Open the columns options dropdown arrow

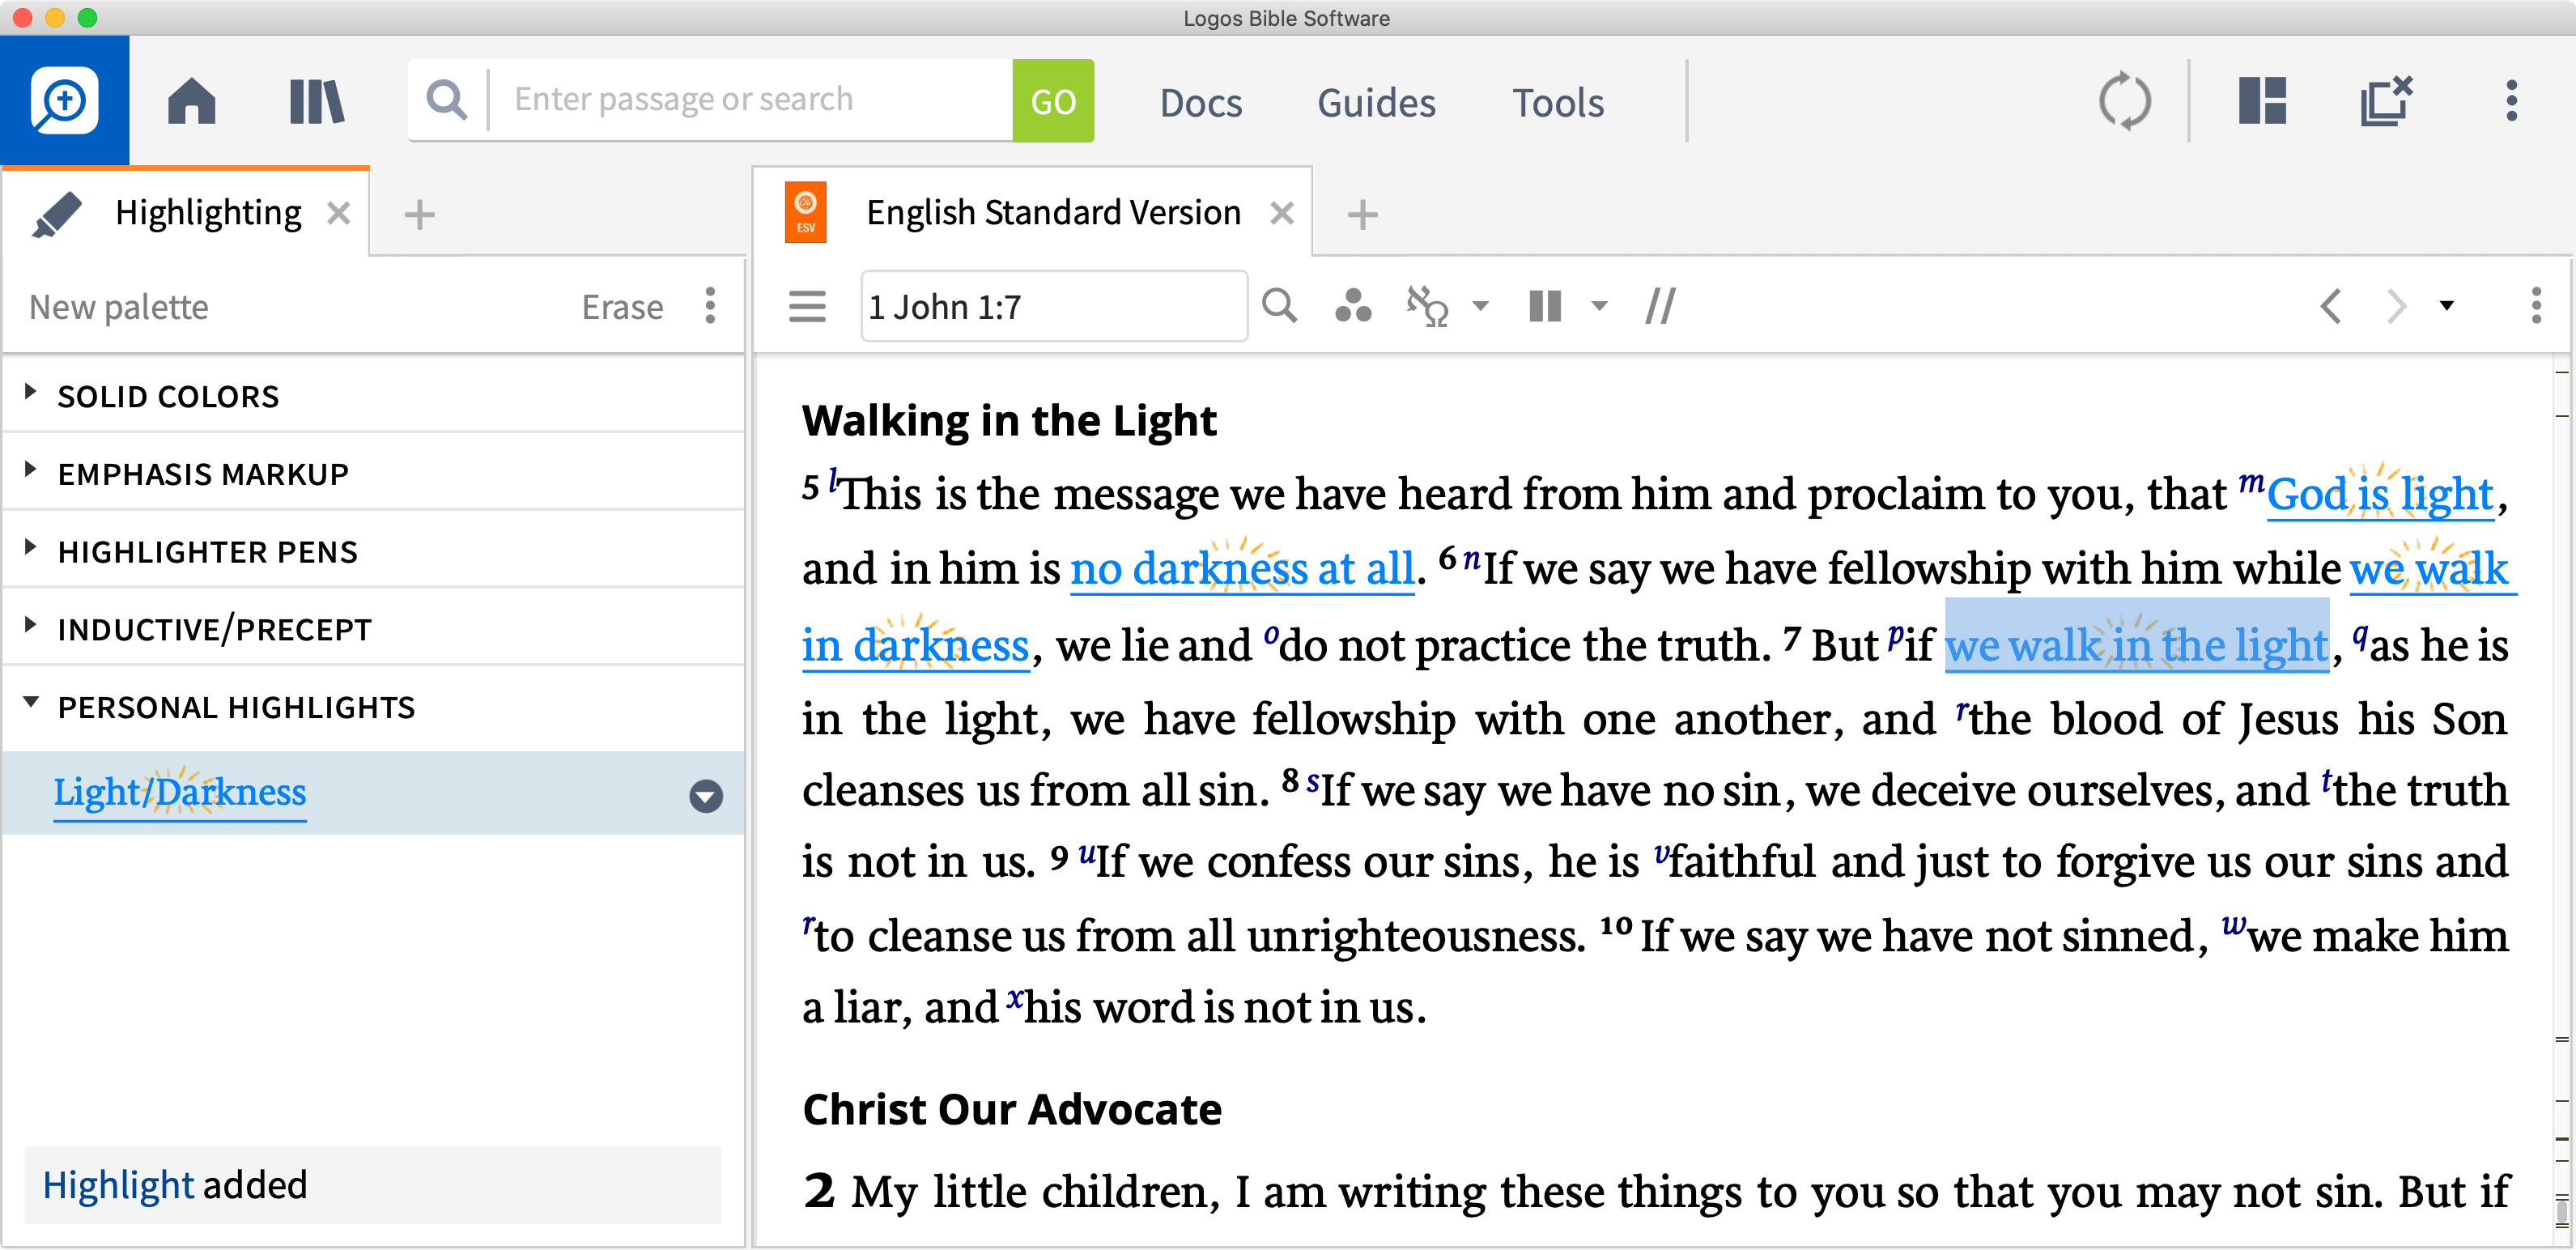pyautogui.click(x=1599, y=306)
